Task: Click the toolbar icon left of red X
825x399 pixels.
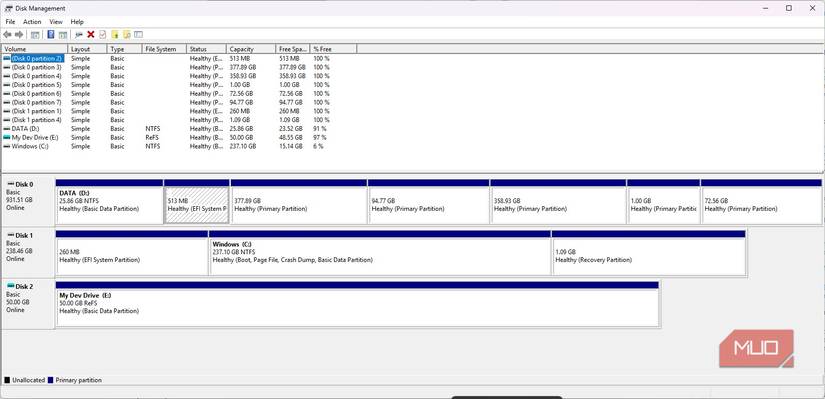Action: coord(79,35)
